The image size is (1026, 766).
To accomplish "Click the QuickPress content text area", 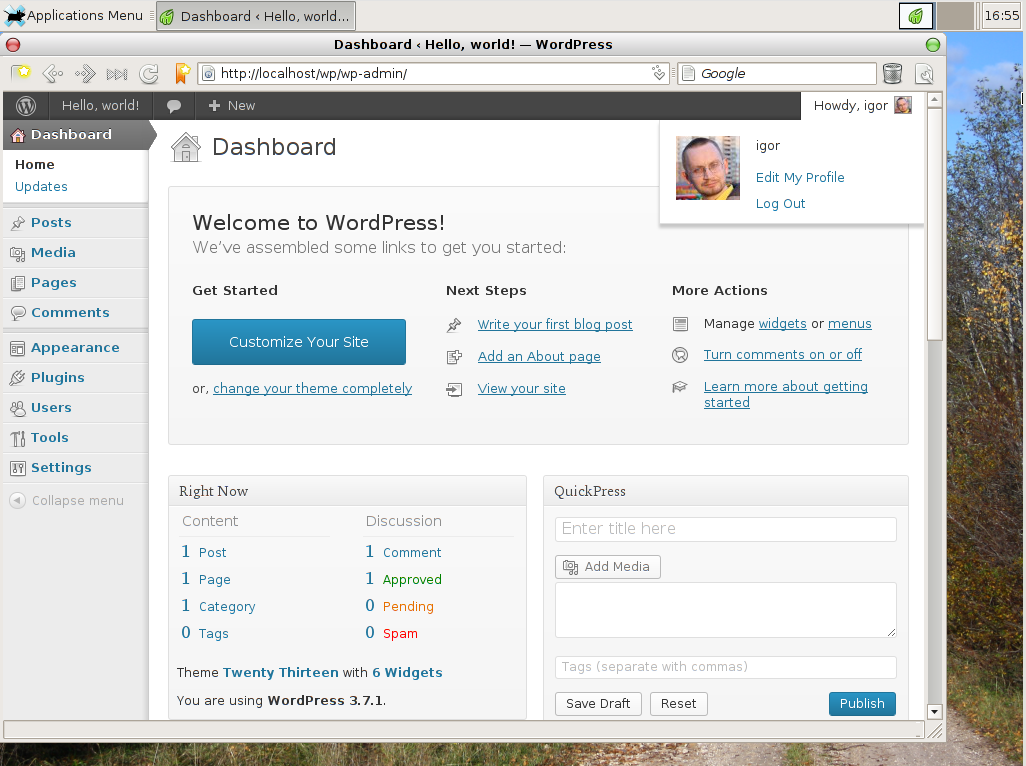I will 726,610.
